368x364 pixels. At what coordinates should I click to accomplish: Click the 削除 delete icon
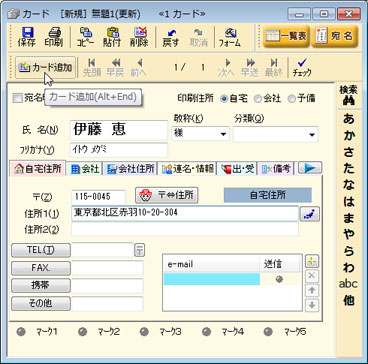[x=140, y=37]
